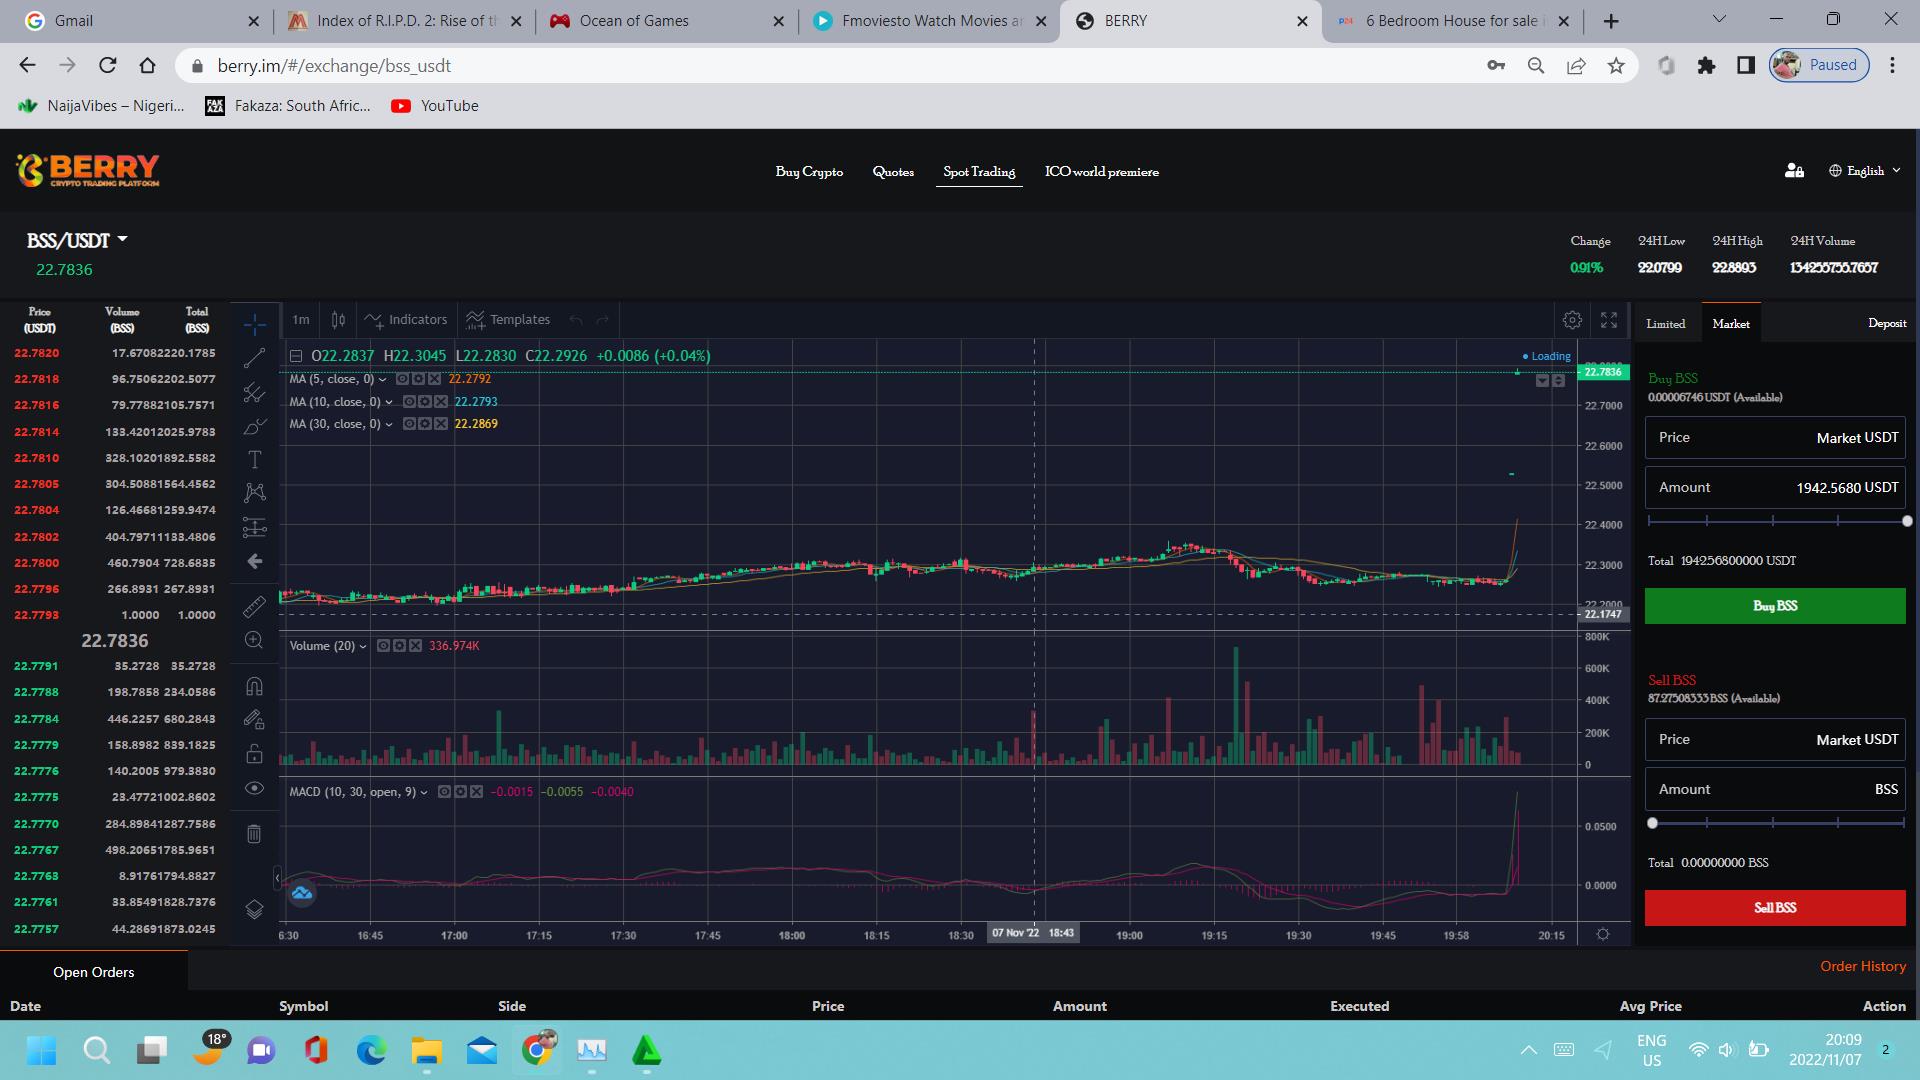Screen dimensions: 1920x1080
Task: Click the trash remove drawings icon
Action: click(254, 834)
